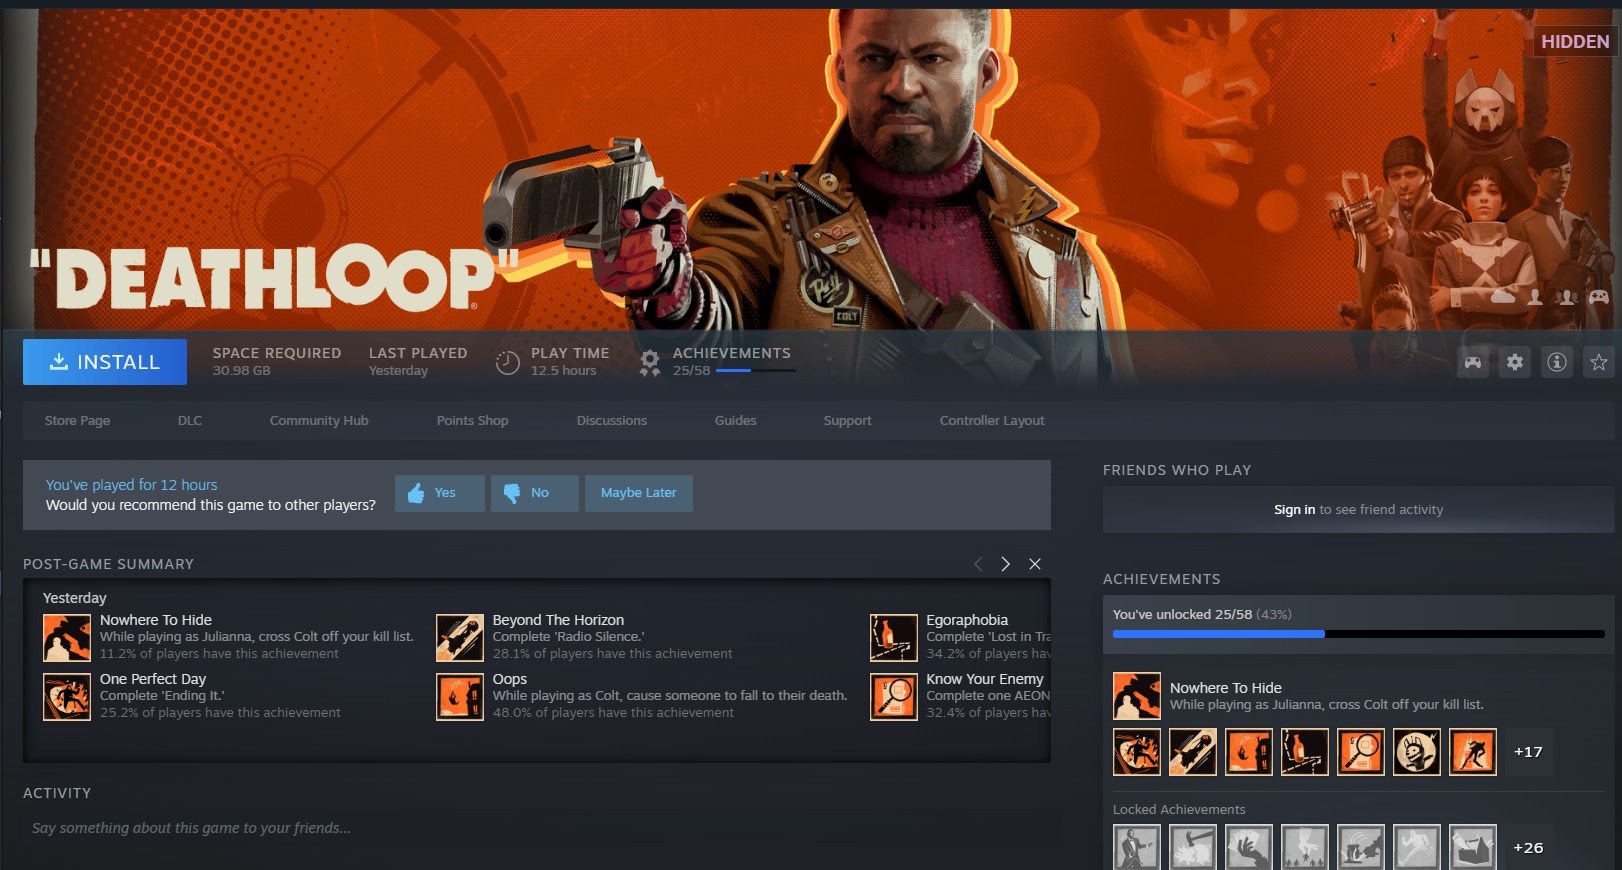Click Beyond The Horizon achievement icon in summary
This screenshot has height=870, width=1622.
click(460, 638)
